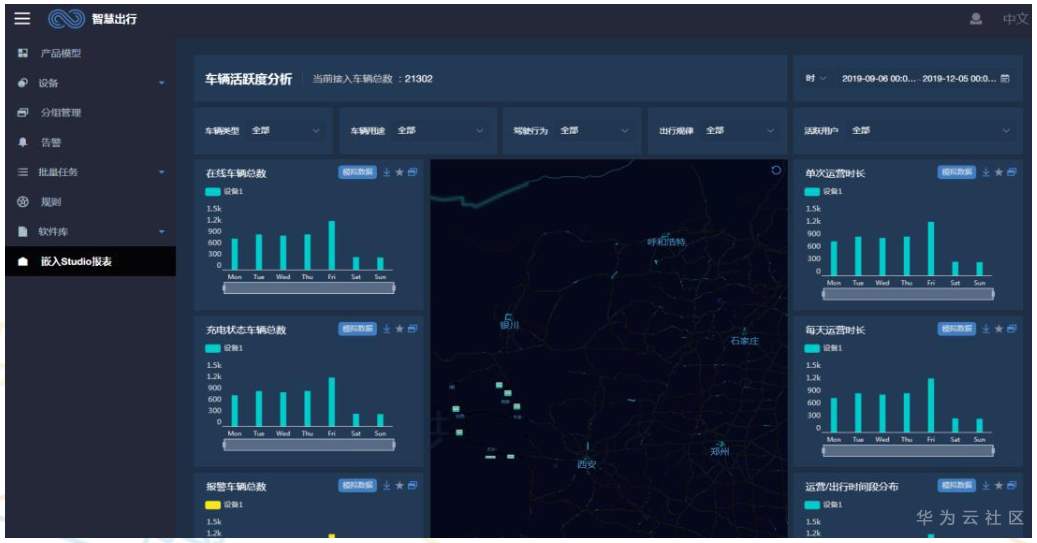Star the 每天运营时长 chart
The image size is (1037, 543).
tap(999, 329)
